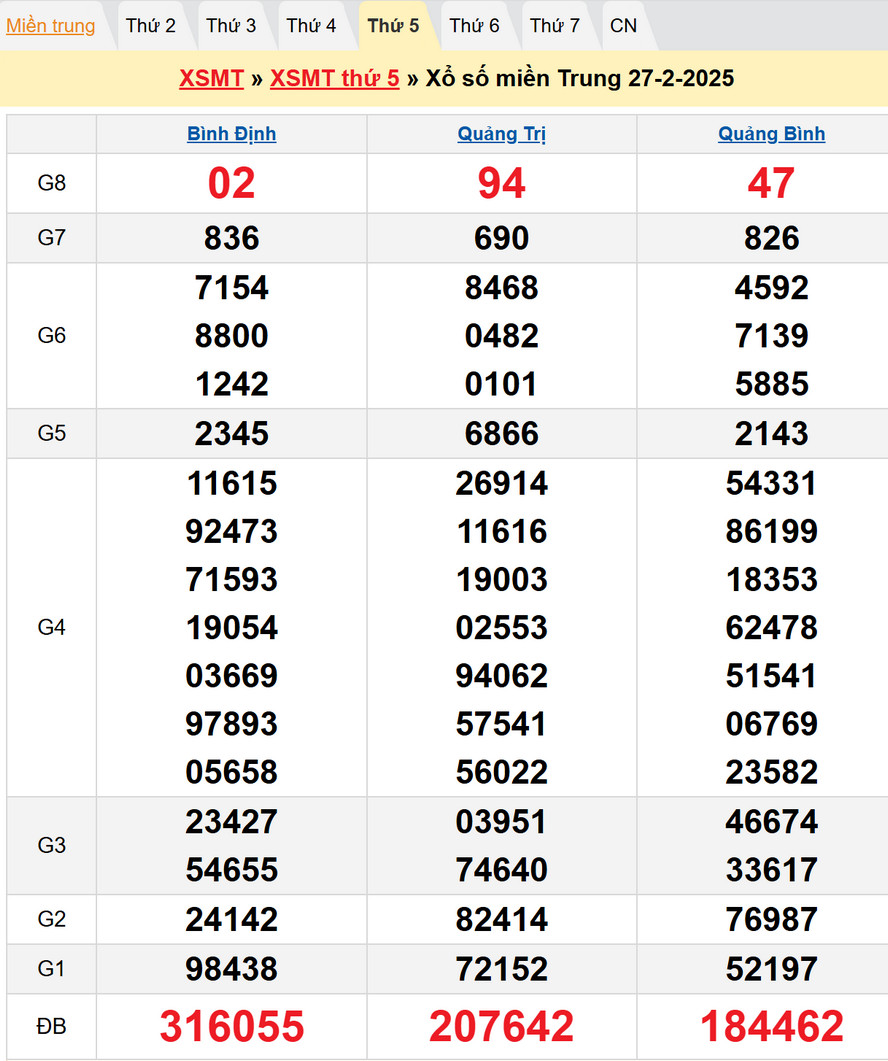The image size is (888, 1061).
Task: Open the Quảng Trị province link
Action: (502, 134)
